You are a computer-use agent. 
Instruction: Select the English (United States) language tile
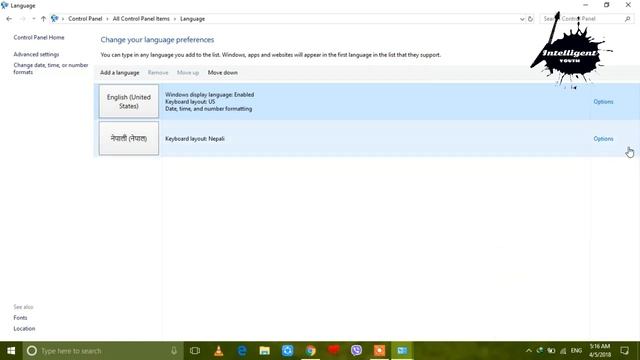coord(129,101)
